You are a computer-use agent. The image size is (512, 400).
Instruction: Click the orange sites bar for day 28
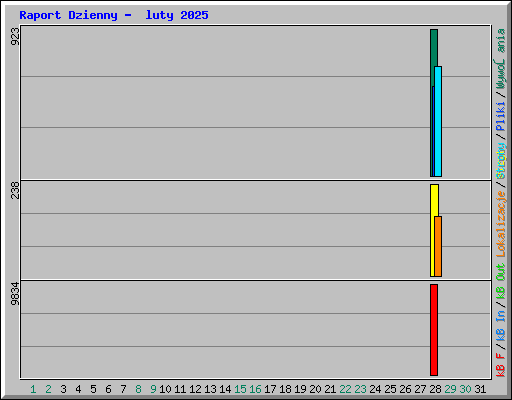pyautogui.click(x=438, y=246)
